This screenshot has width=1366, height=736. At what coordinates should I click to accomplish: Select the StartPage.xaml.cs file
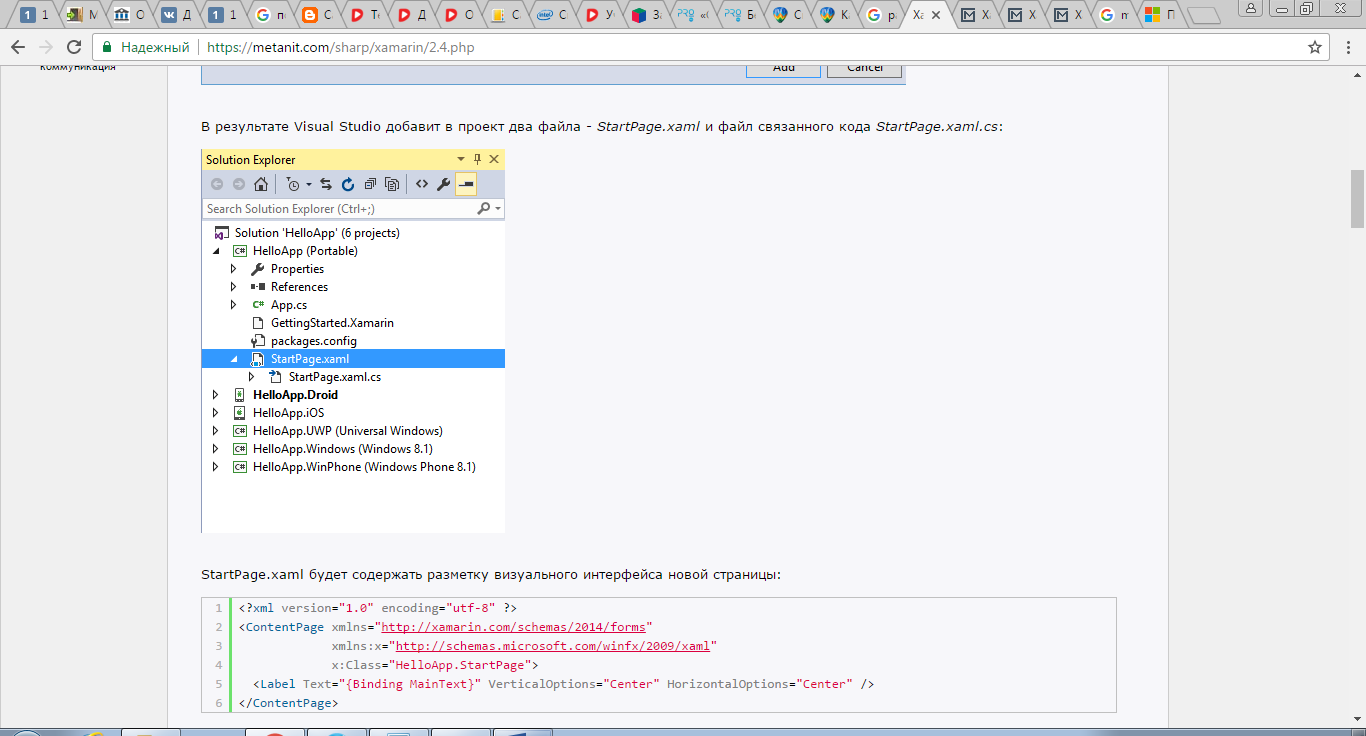click(x=334, y=377)
